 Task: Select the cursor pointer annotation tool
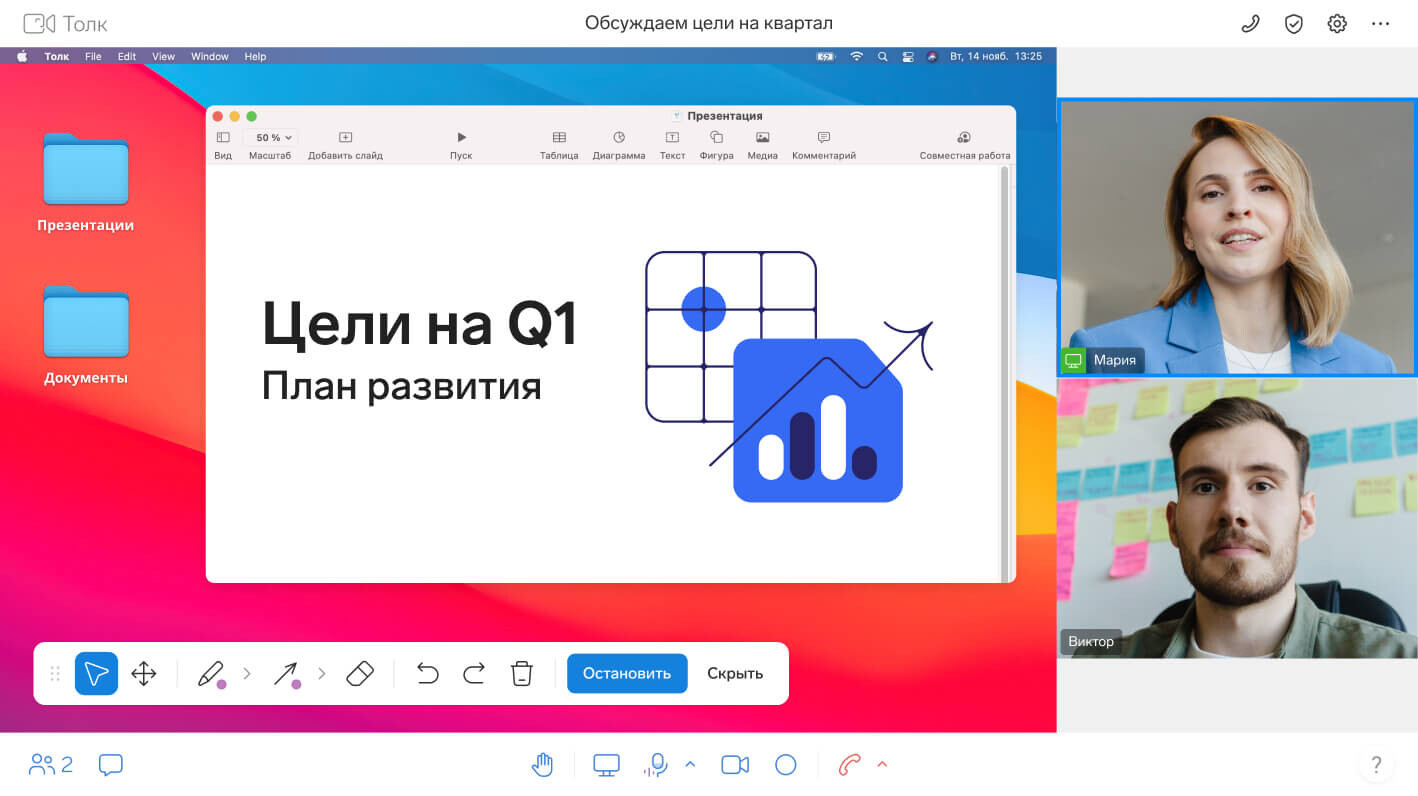click(x=96, y=674)
